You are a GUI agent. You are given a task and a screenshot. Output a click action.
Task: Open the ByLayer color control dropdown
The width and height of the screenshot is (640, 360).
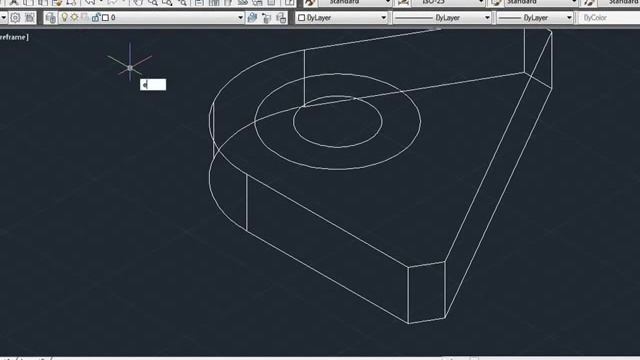click(341, 18)
